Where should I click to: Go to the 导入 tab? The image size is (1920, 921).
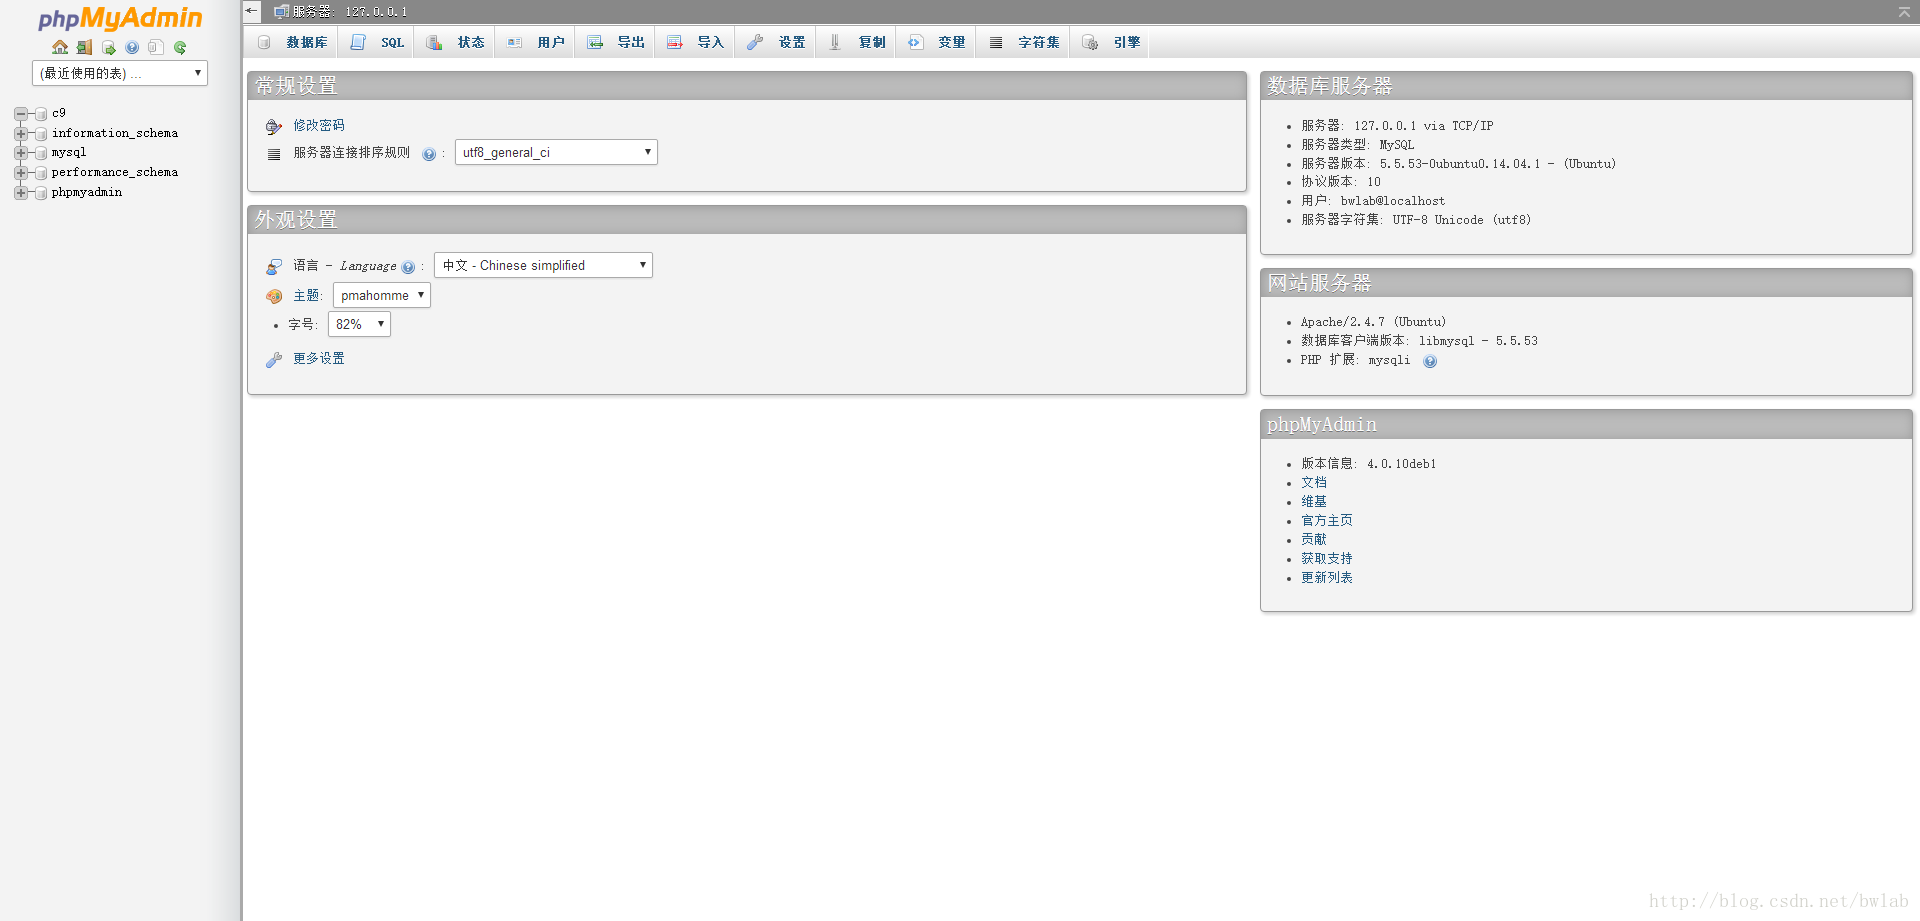[x=696, y=42]
